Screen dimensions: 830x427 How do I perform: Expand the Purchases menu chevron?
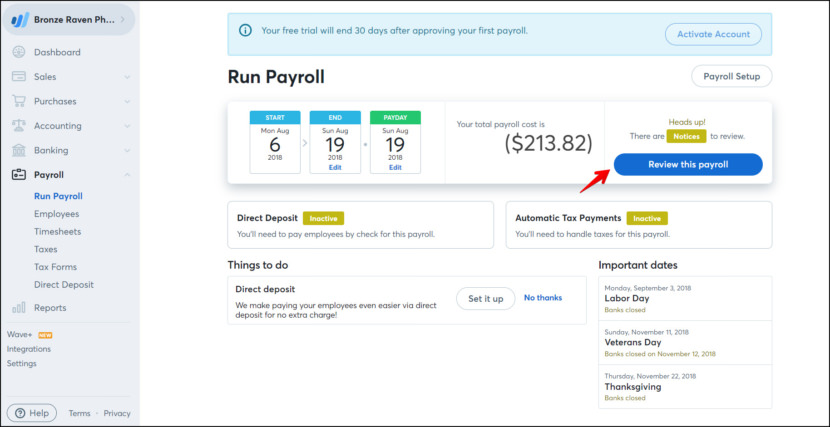point(127,102)
